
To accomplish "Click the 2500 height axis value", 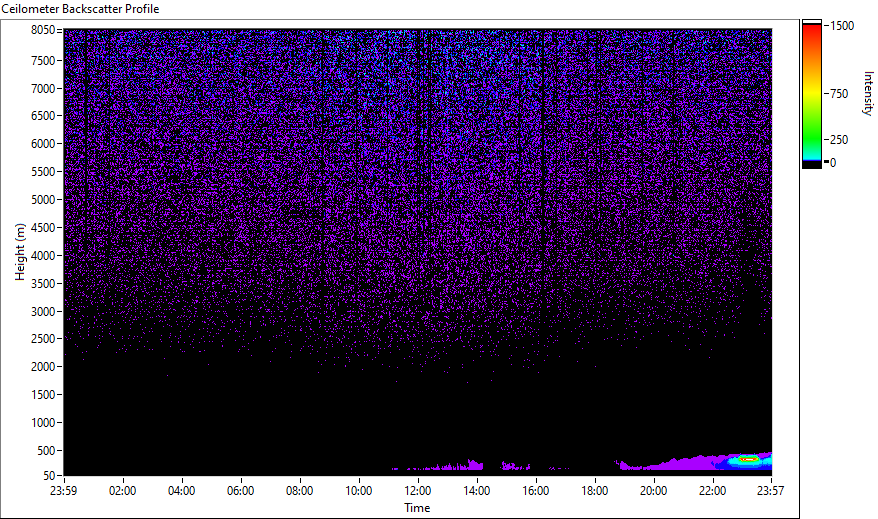I will coord(43,339).
